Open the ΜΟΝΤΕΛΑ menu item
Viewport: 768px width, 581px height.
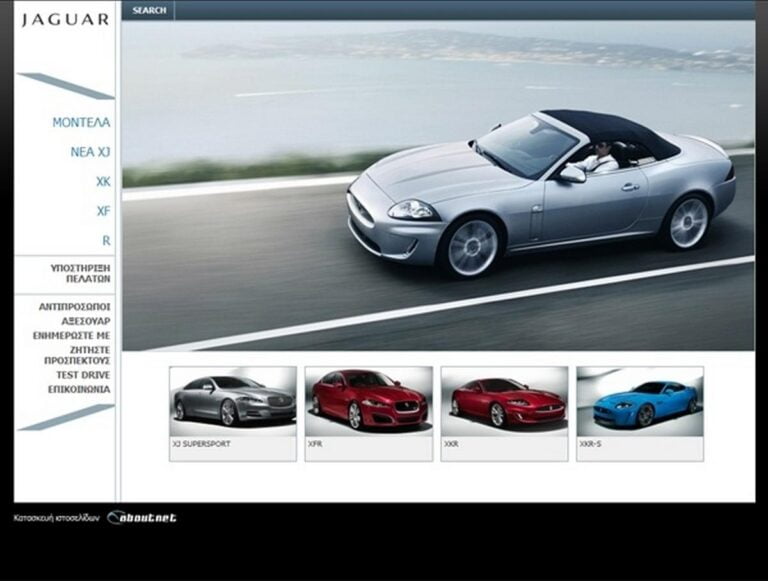[81, 123]
